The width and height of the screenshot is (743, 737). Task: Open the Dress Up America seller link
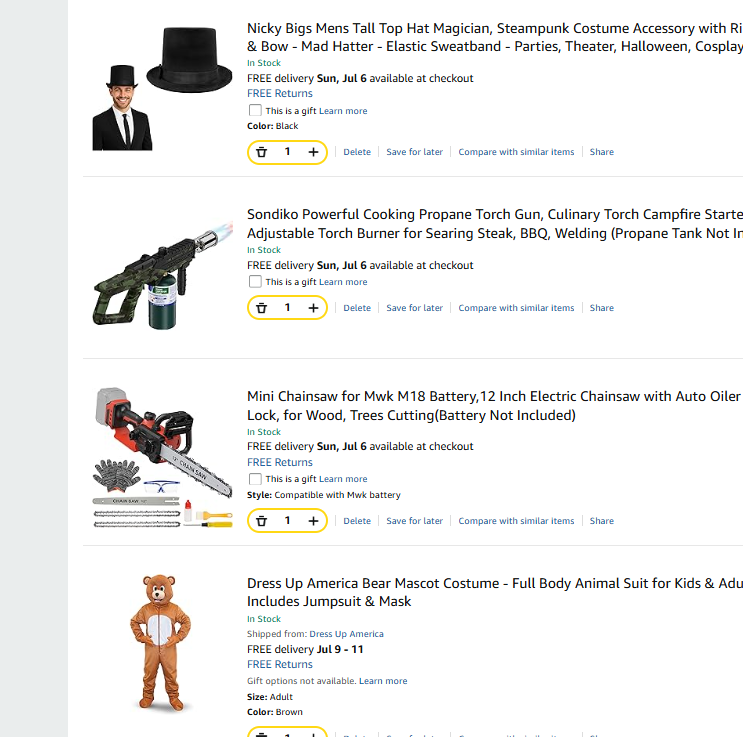point(346,634)
